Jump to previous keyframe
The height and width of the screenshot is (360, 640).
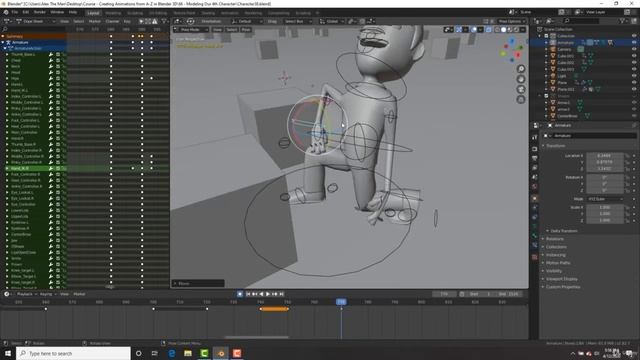click(x=254, y=294)
